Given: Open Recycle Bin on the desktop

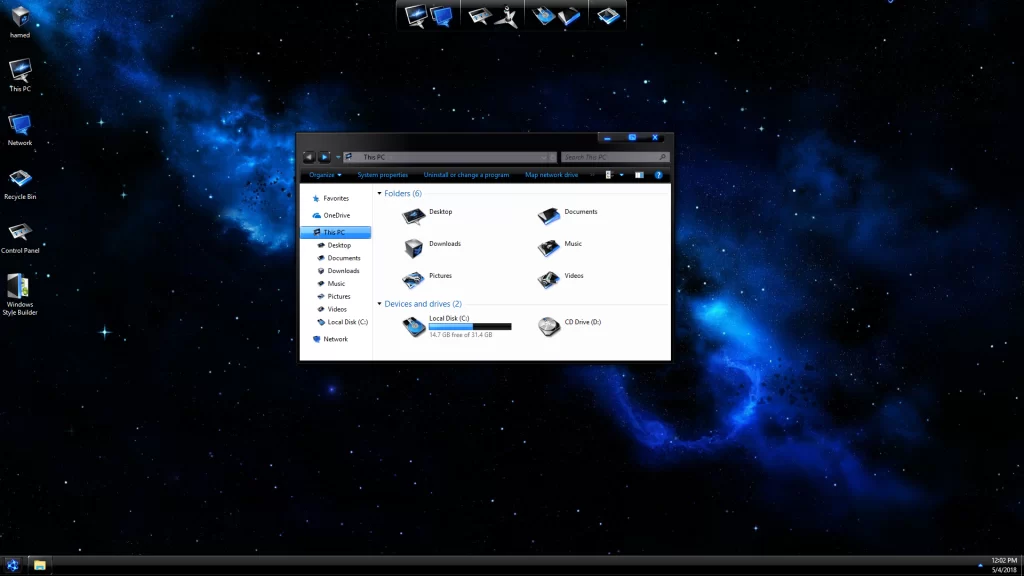Looking at the screenshot, I should tap(20, 180).
